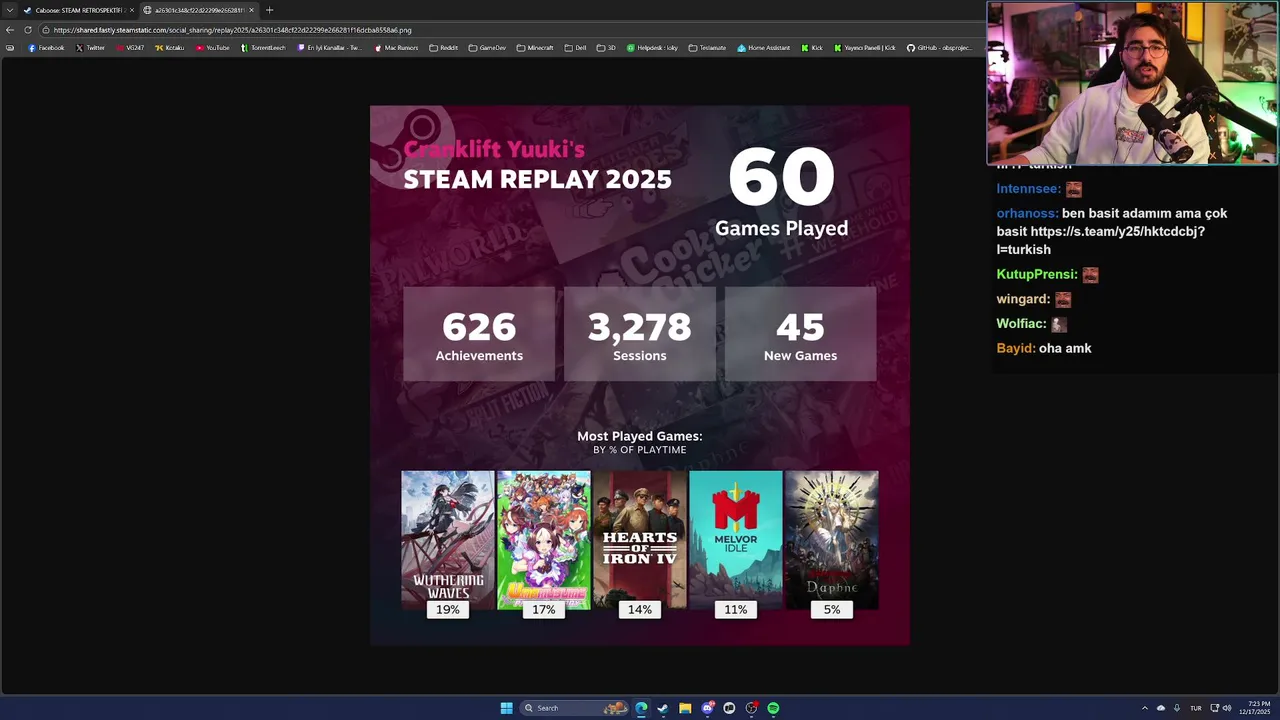1280x720 pixels.
Task: Open the Kick bookmark
Action: coord(812,48)
